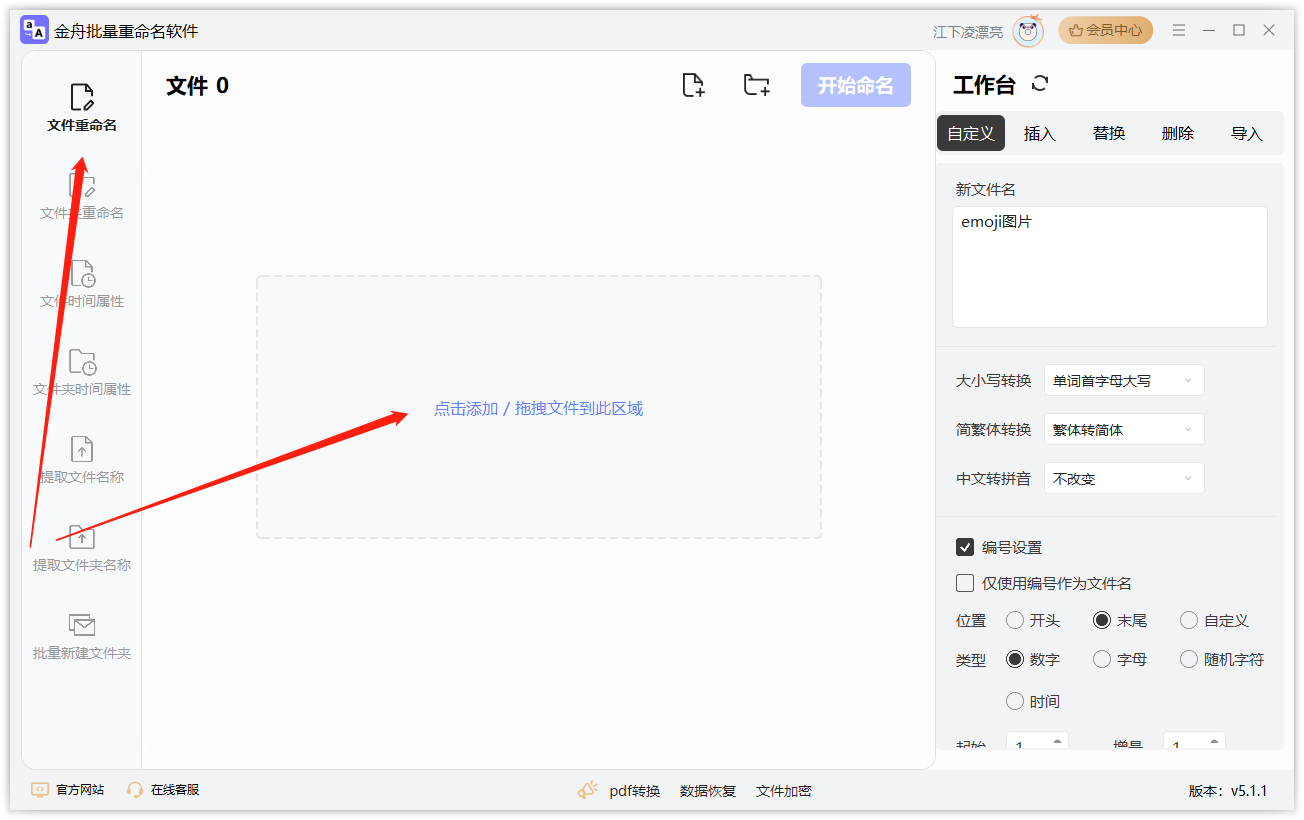Open the 文件夹时间属性 sidebar section
The width and height of the screenshot is (1304, 820).
(x=82, y=372)
